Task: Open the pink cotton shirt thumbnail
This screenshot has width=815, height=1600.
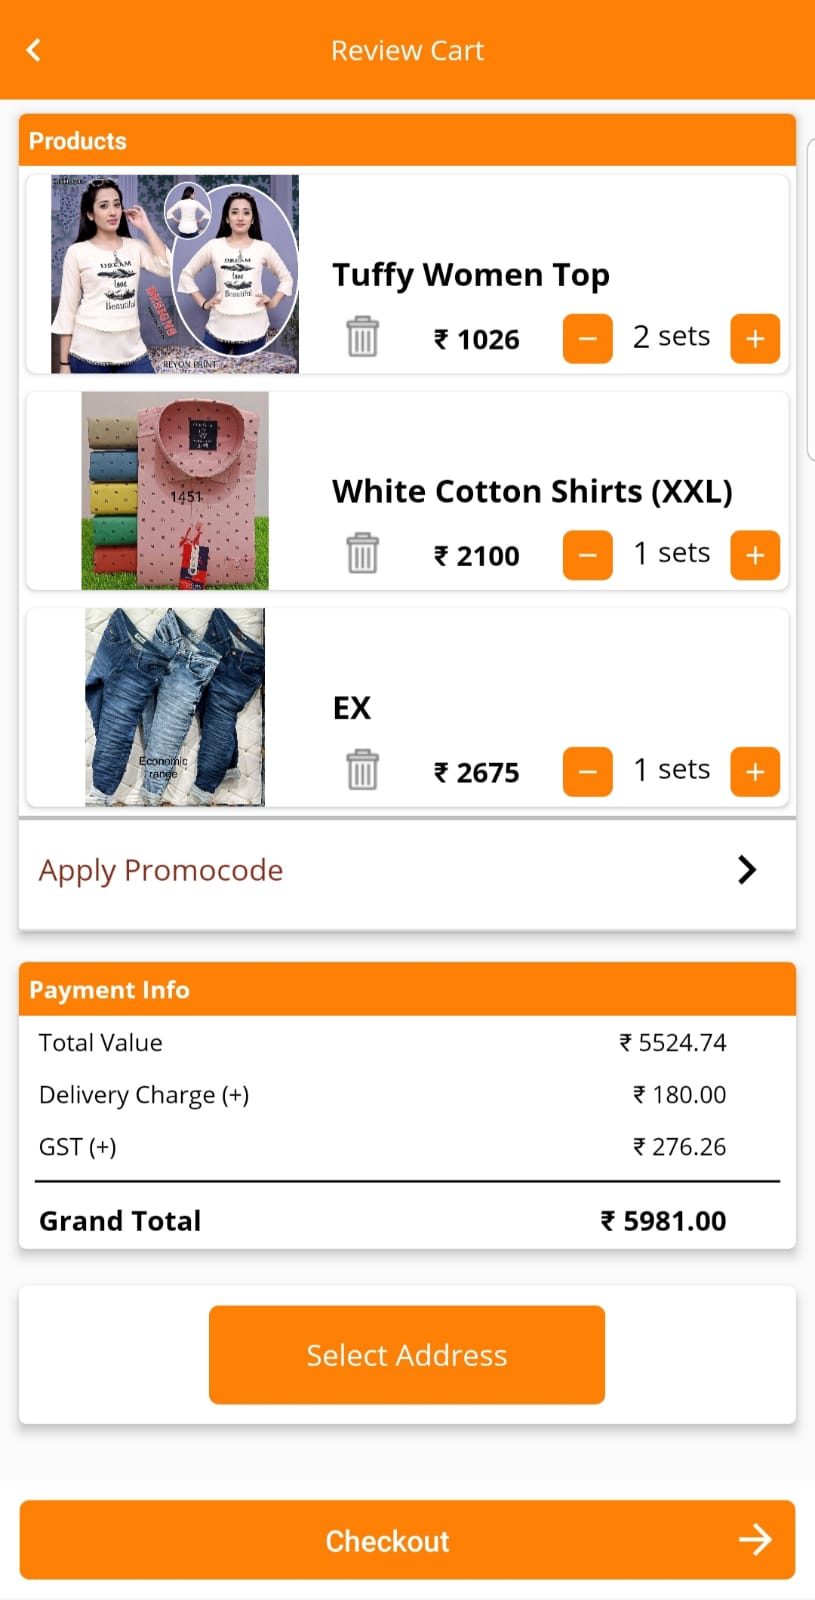Action: 175,490
